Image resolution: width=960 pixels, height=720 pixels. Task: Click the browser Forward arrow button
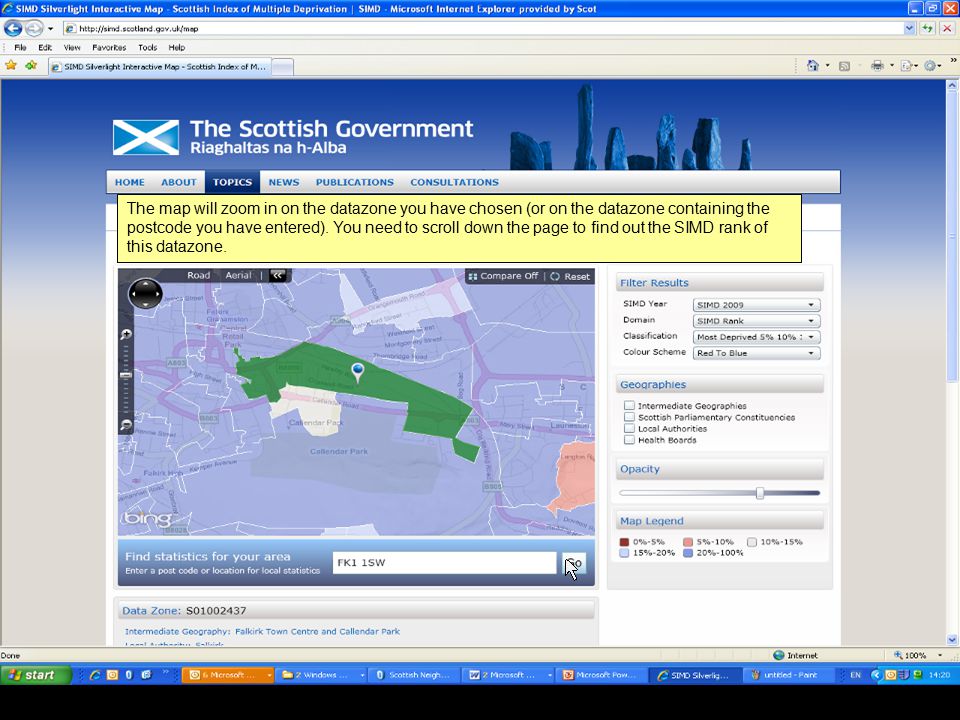click(x=34, y=28)
